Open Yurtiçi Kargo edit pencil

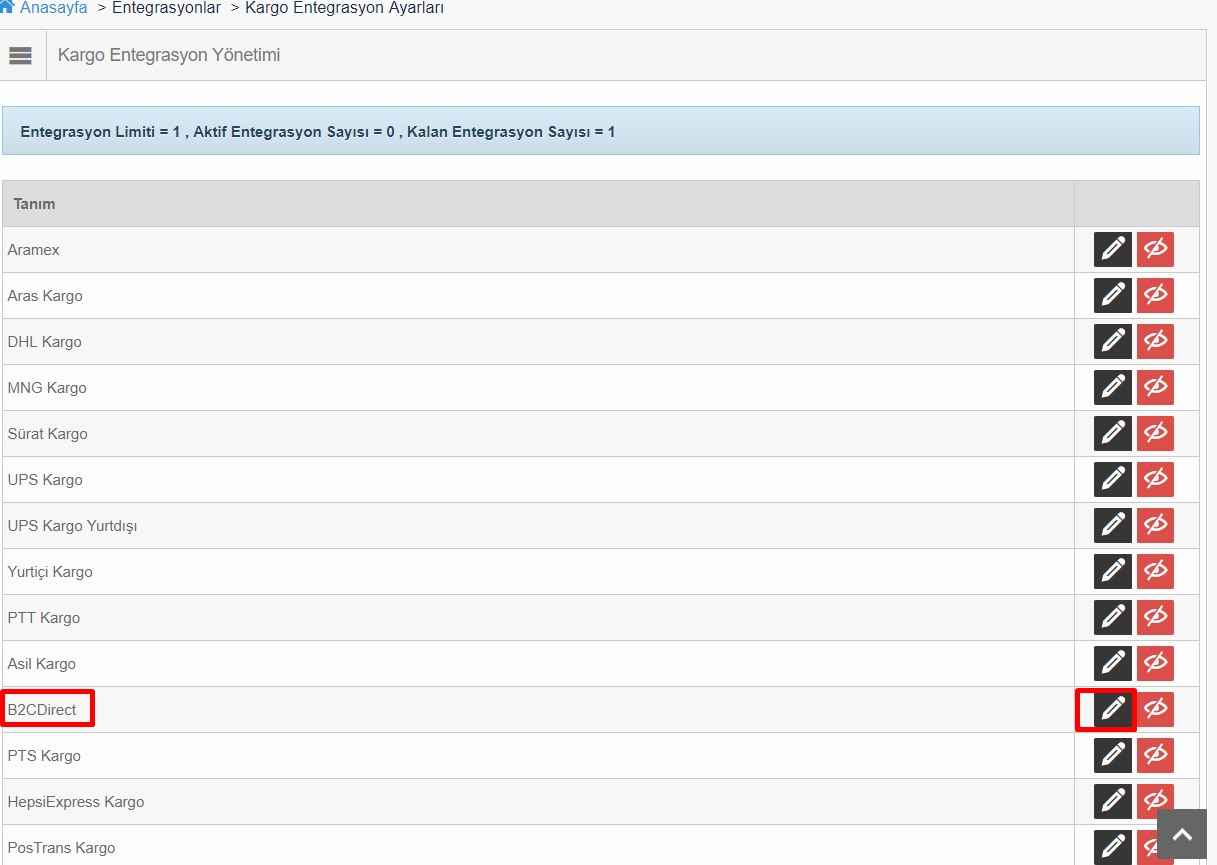click(x=1113, y=572)
